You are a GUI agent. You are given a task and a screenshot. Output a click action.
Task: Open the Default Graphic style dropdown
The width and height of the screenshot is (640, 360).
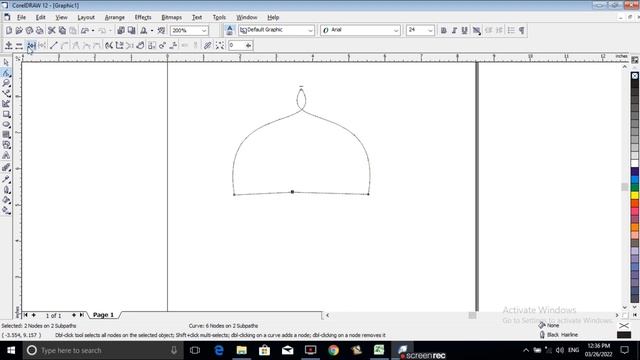click(310, 31)
